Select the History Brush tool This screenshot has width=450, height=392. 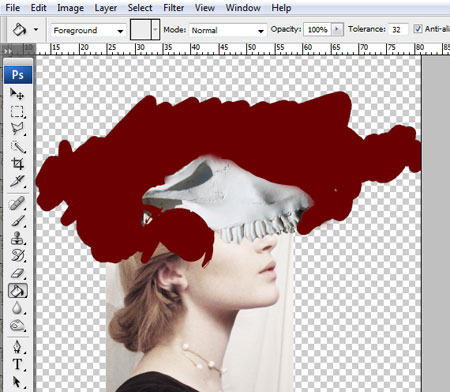[17, 256]
